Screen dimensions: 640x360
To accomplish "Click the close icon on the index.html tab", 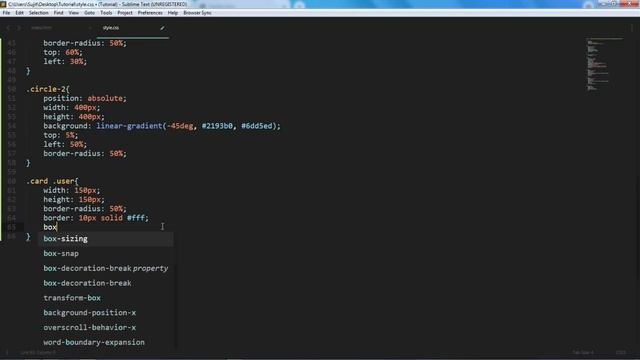I will (x=90, y=28).
